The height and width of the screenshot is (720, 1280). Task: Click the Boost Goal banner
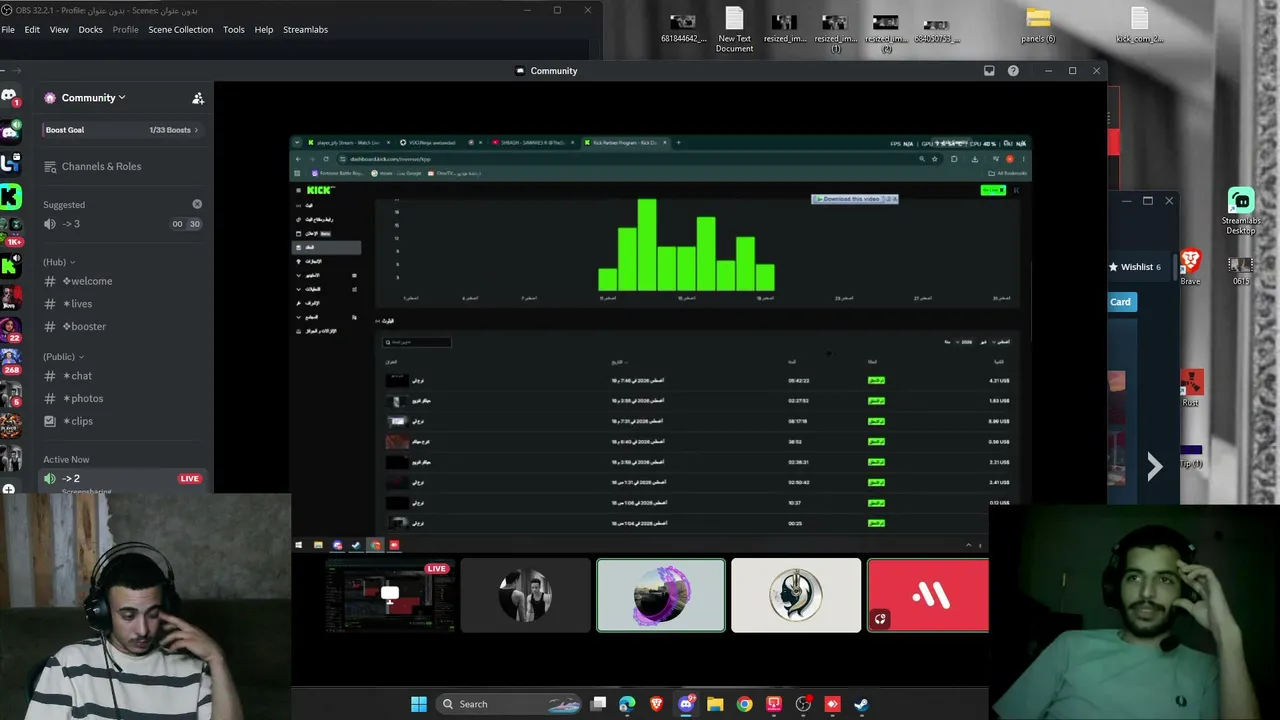pos(122,130)
